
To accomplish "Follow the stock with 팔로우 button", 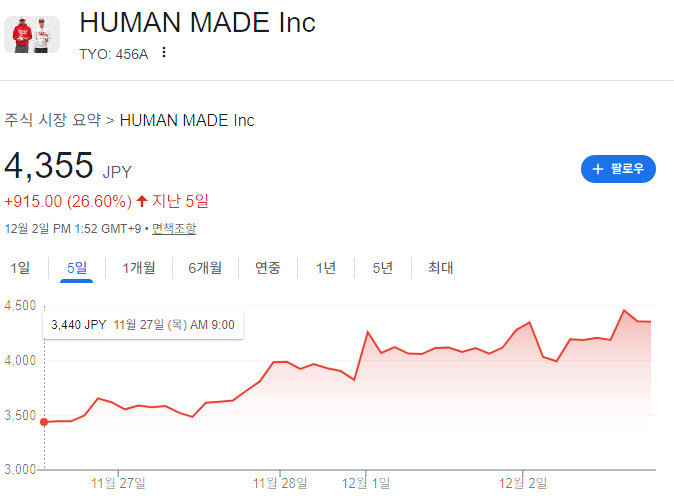I will (x=618, y=169).
